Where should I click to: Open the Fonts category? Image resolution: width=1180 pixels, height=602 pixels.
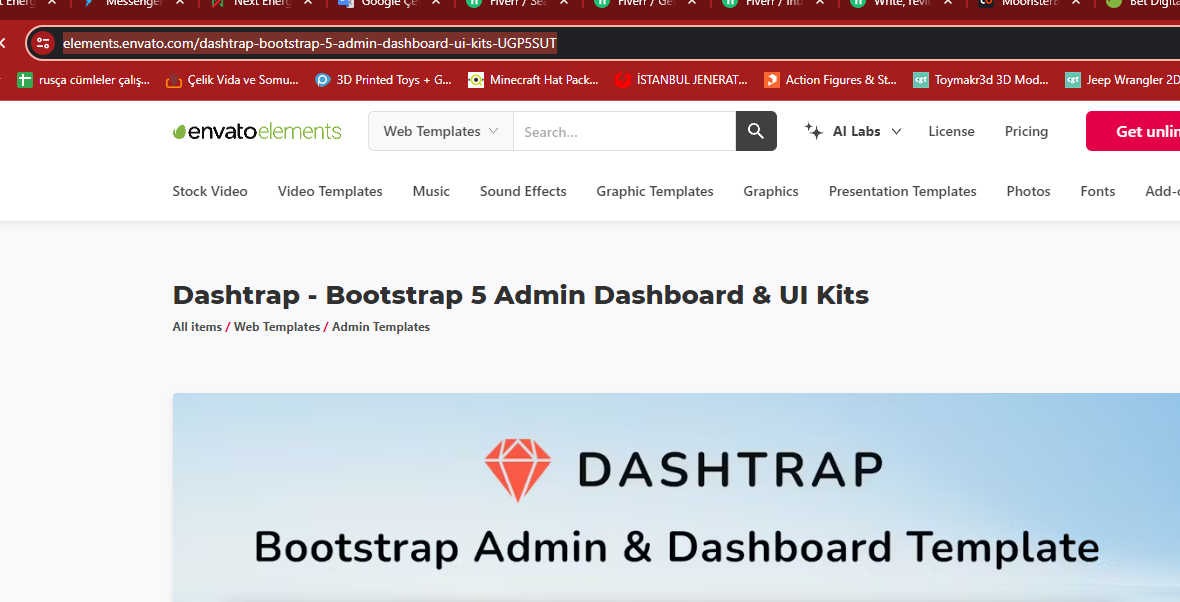(1097, 191)
